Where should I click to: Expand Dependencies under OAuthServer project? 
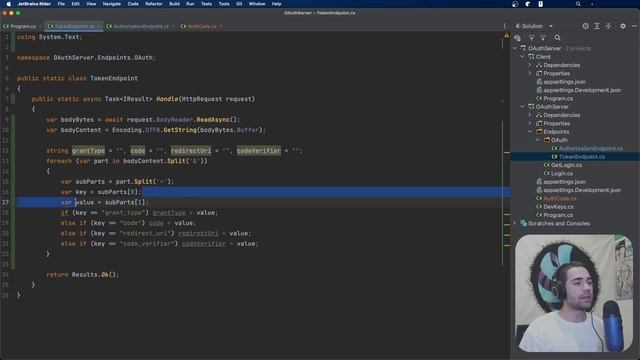pyautogui.click(x=530, y=115)
